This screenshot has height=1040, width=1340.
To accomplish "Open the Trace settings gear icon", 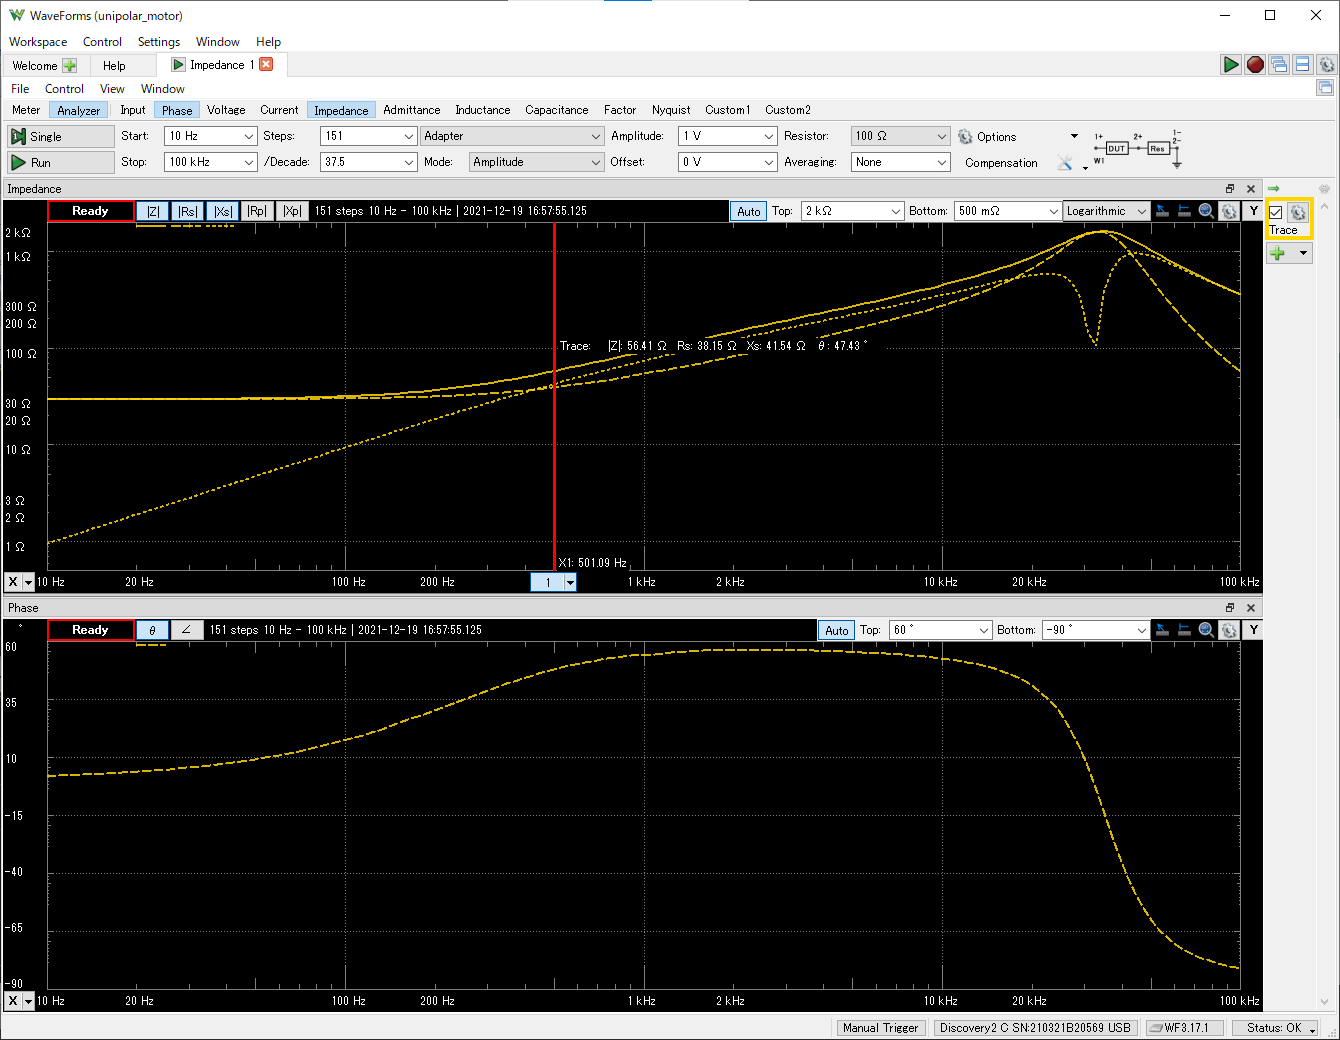I will click(x=1298, y=212).
